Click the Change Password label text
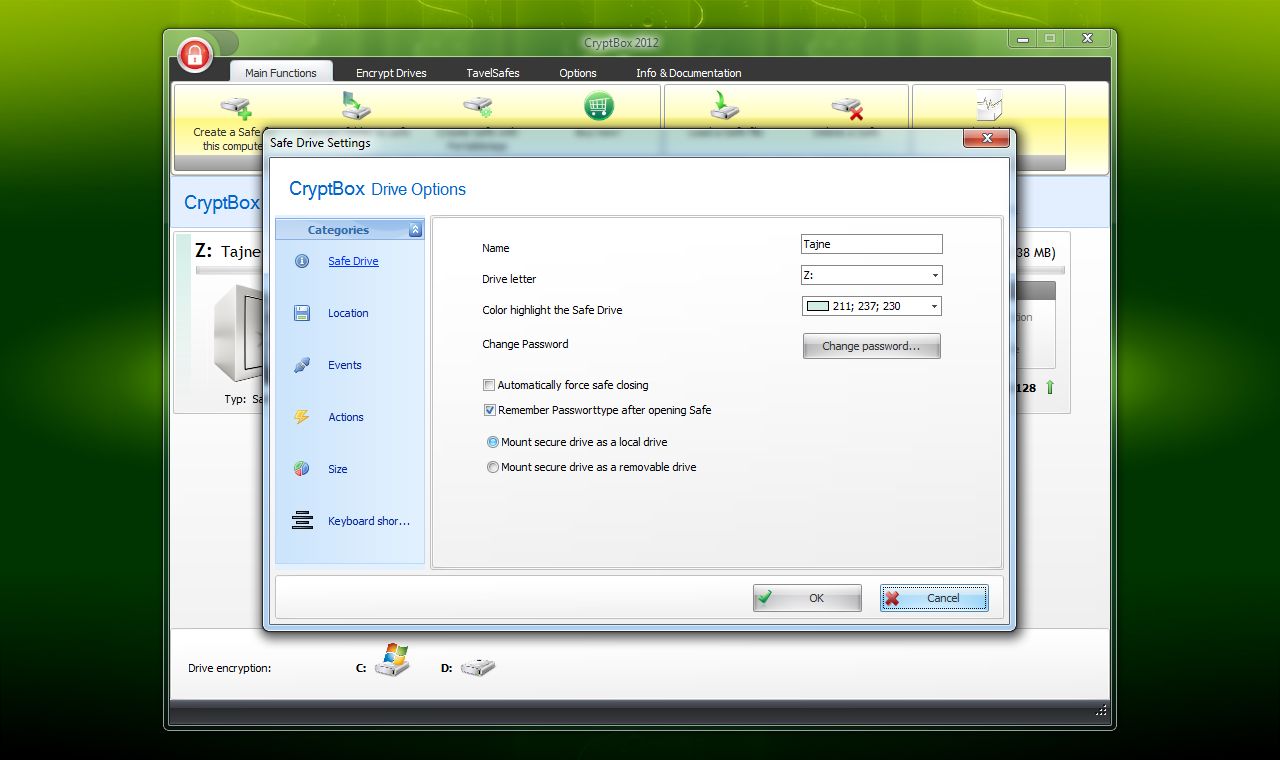This screenshot has width=1280, height=760. pos(525,344)
